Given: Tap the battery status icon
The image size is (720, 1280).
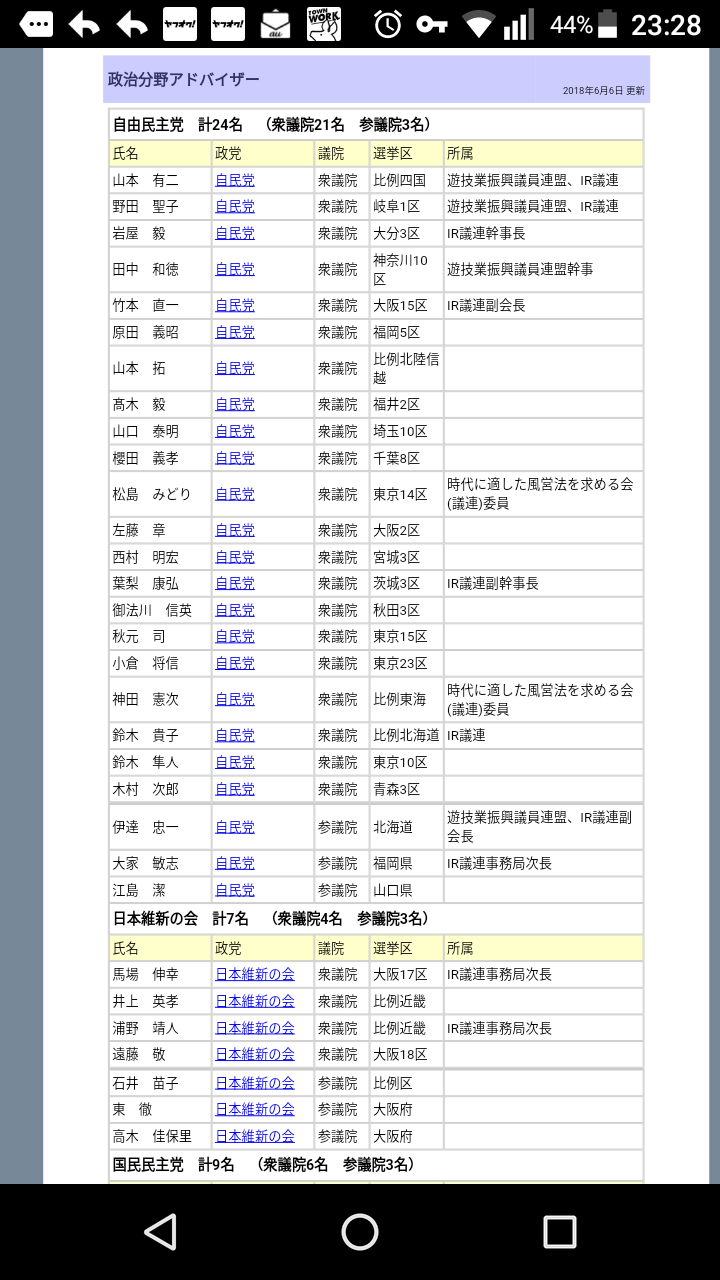Looking at the screenshot, I should pyautogui.click(x=608, y=24).
